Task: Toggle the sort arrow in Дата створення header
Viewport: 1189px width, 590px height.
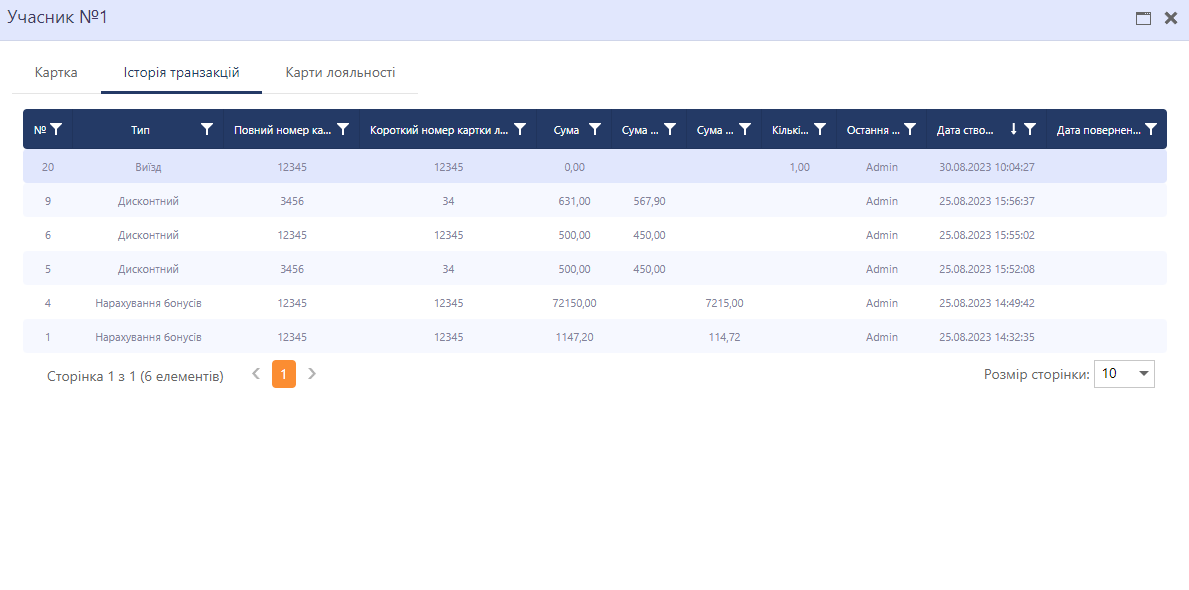Action: (1013, 129)
